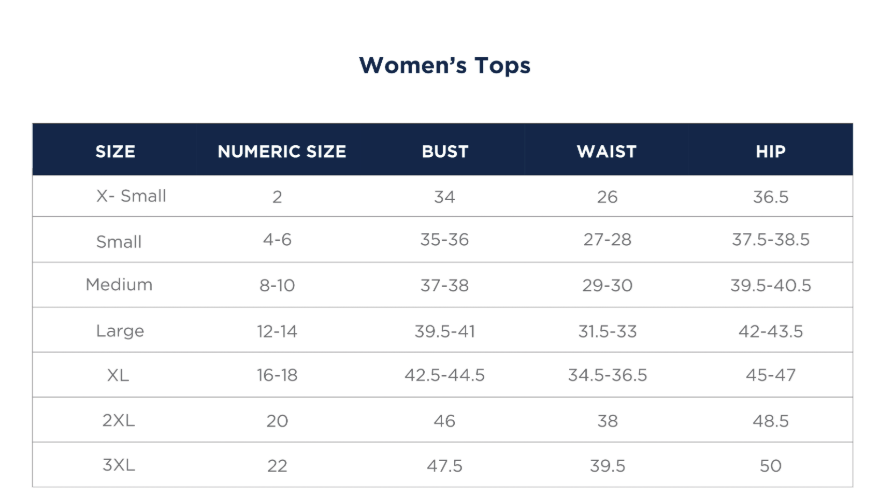Screen dimensions: 878x503
Task: Click waist value 34.5-36.5 cell
Action: 607,376
